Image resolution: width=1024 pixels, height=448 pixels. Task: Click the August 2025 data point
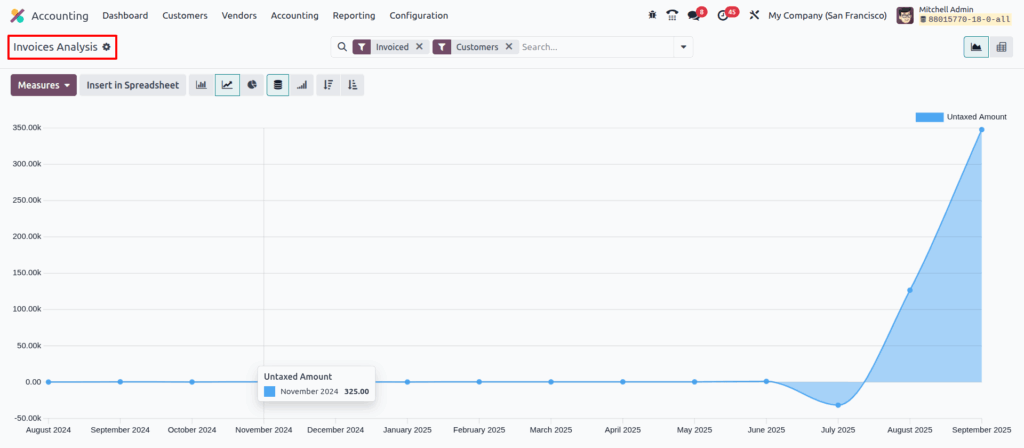tap(910, 290)
